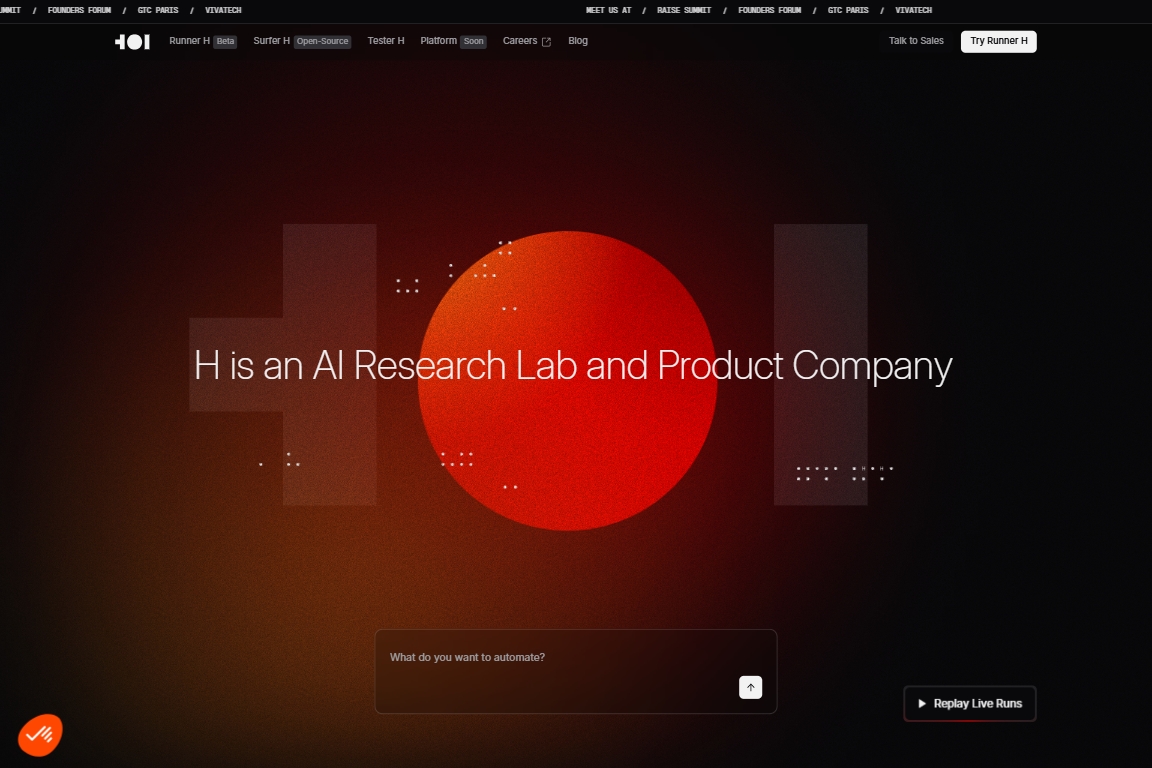Click the Open-Source badge beside Surfer H
1152x768 pixels.
point(322,42)
